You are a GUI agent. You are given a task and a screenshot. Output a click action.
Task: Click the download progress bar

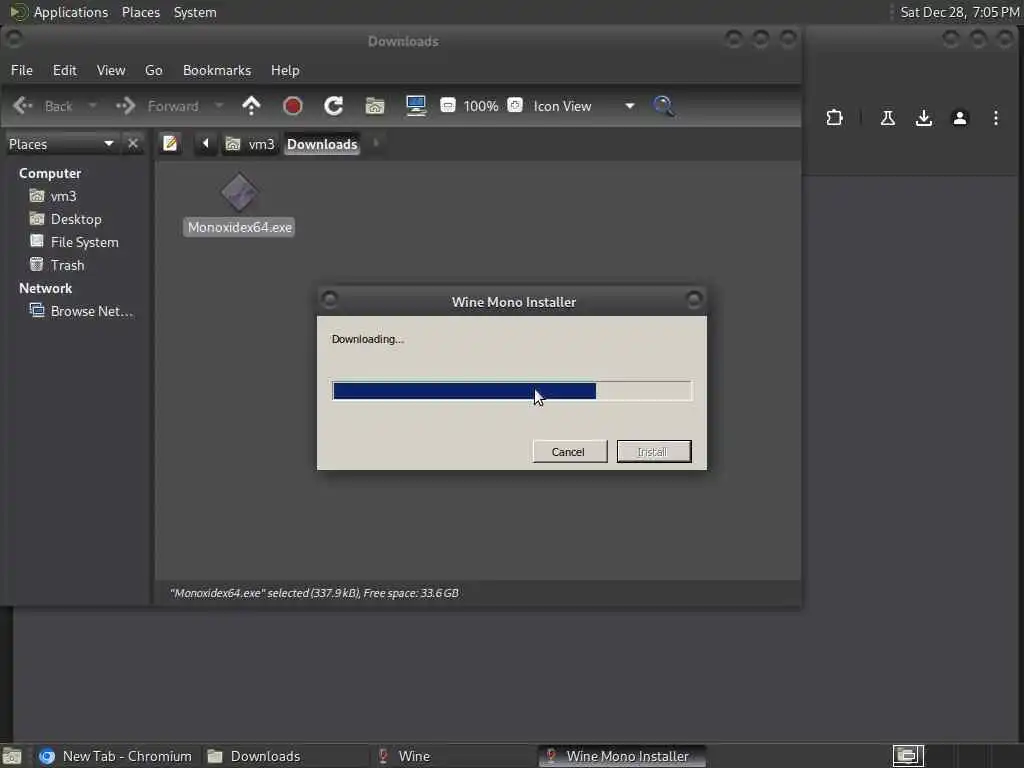click(512, 391)
